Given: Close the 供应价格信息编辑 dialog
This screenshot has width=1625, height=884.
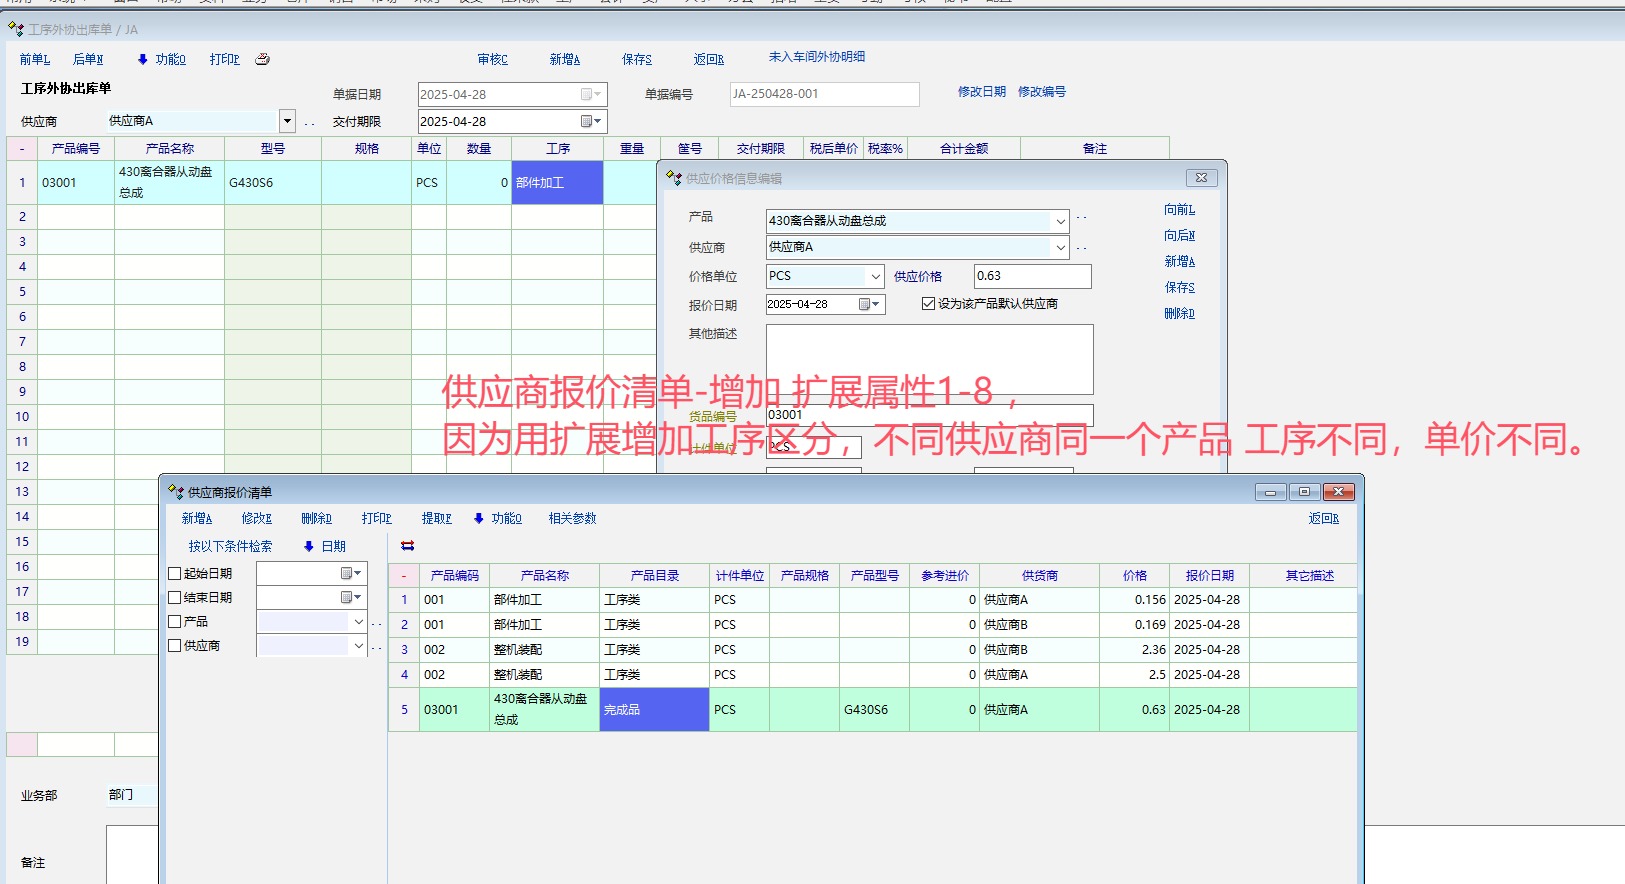Looking at the screenshot, I should tap(1201, 178).
